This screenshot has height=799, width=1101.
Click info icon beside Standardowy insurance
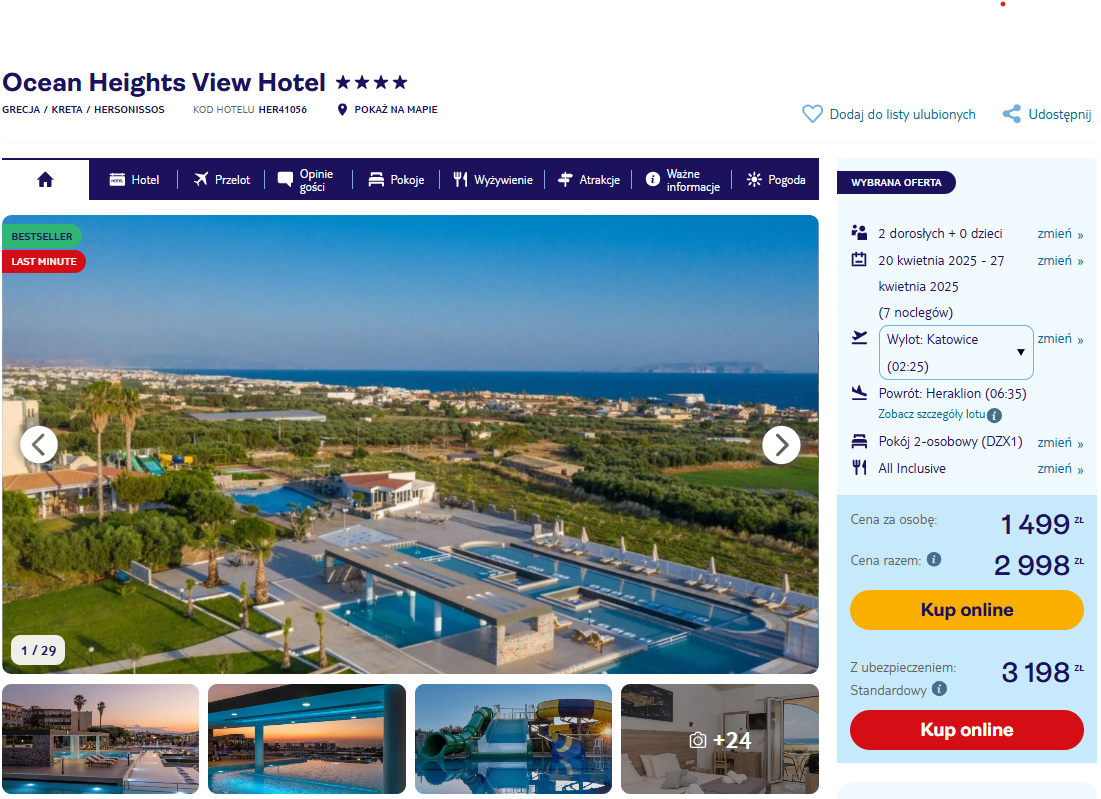pos(940,689)
